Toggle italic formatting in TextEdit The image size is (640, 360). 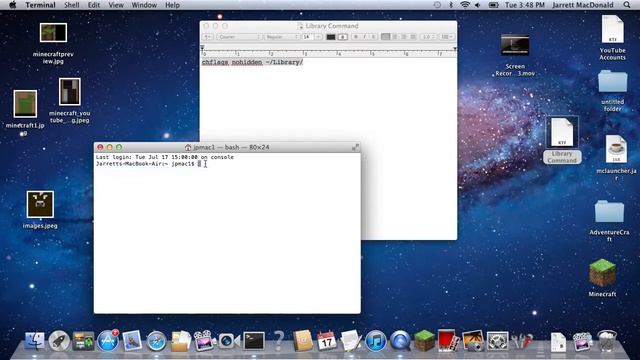[364, 37]
